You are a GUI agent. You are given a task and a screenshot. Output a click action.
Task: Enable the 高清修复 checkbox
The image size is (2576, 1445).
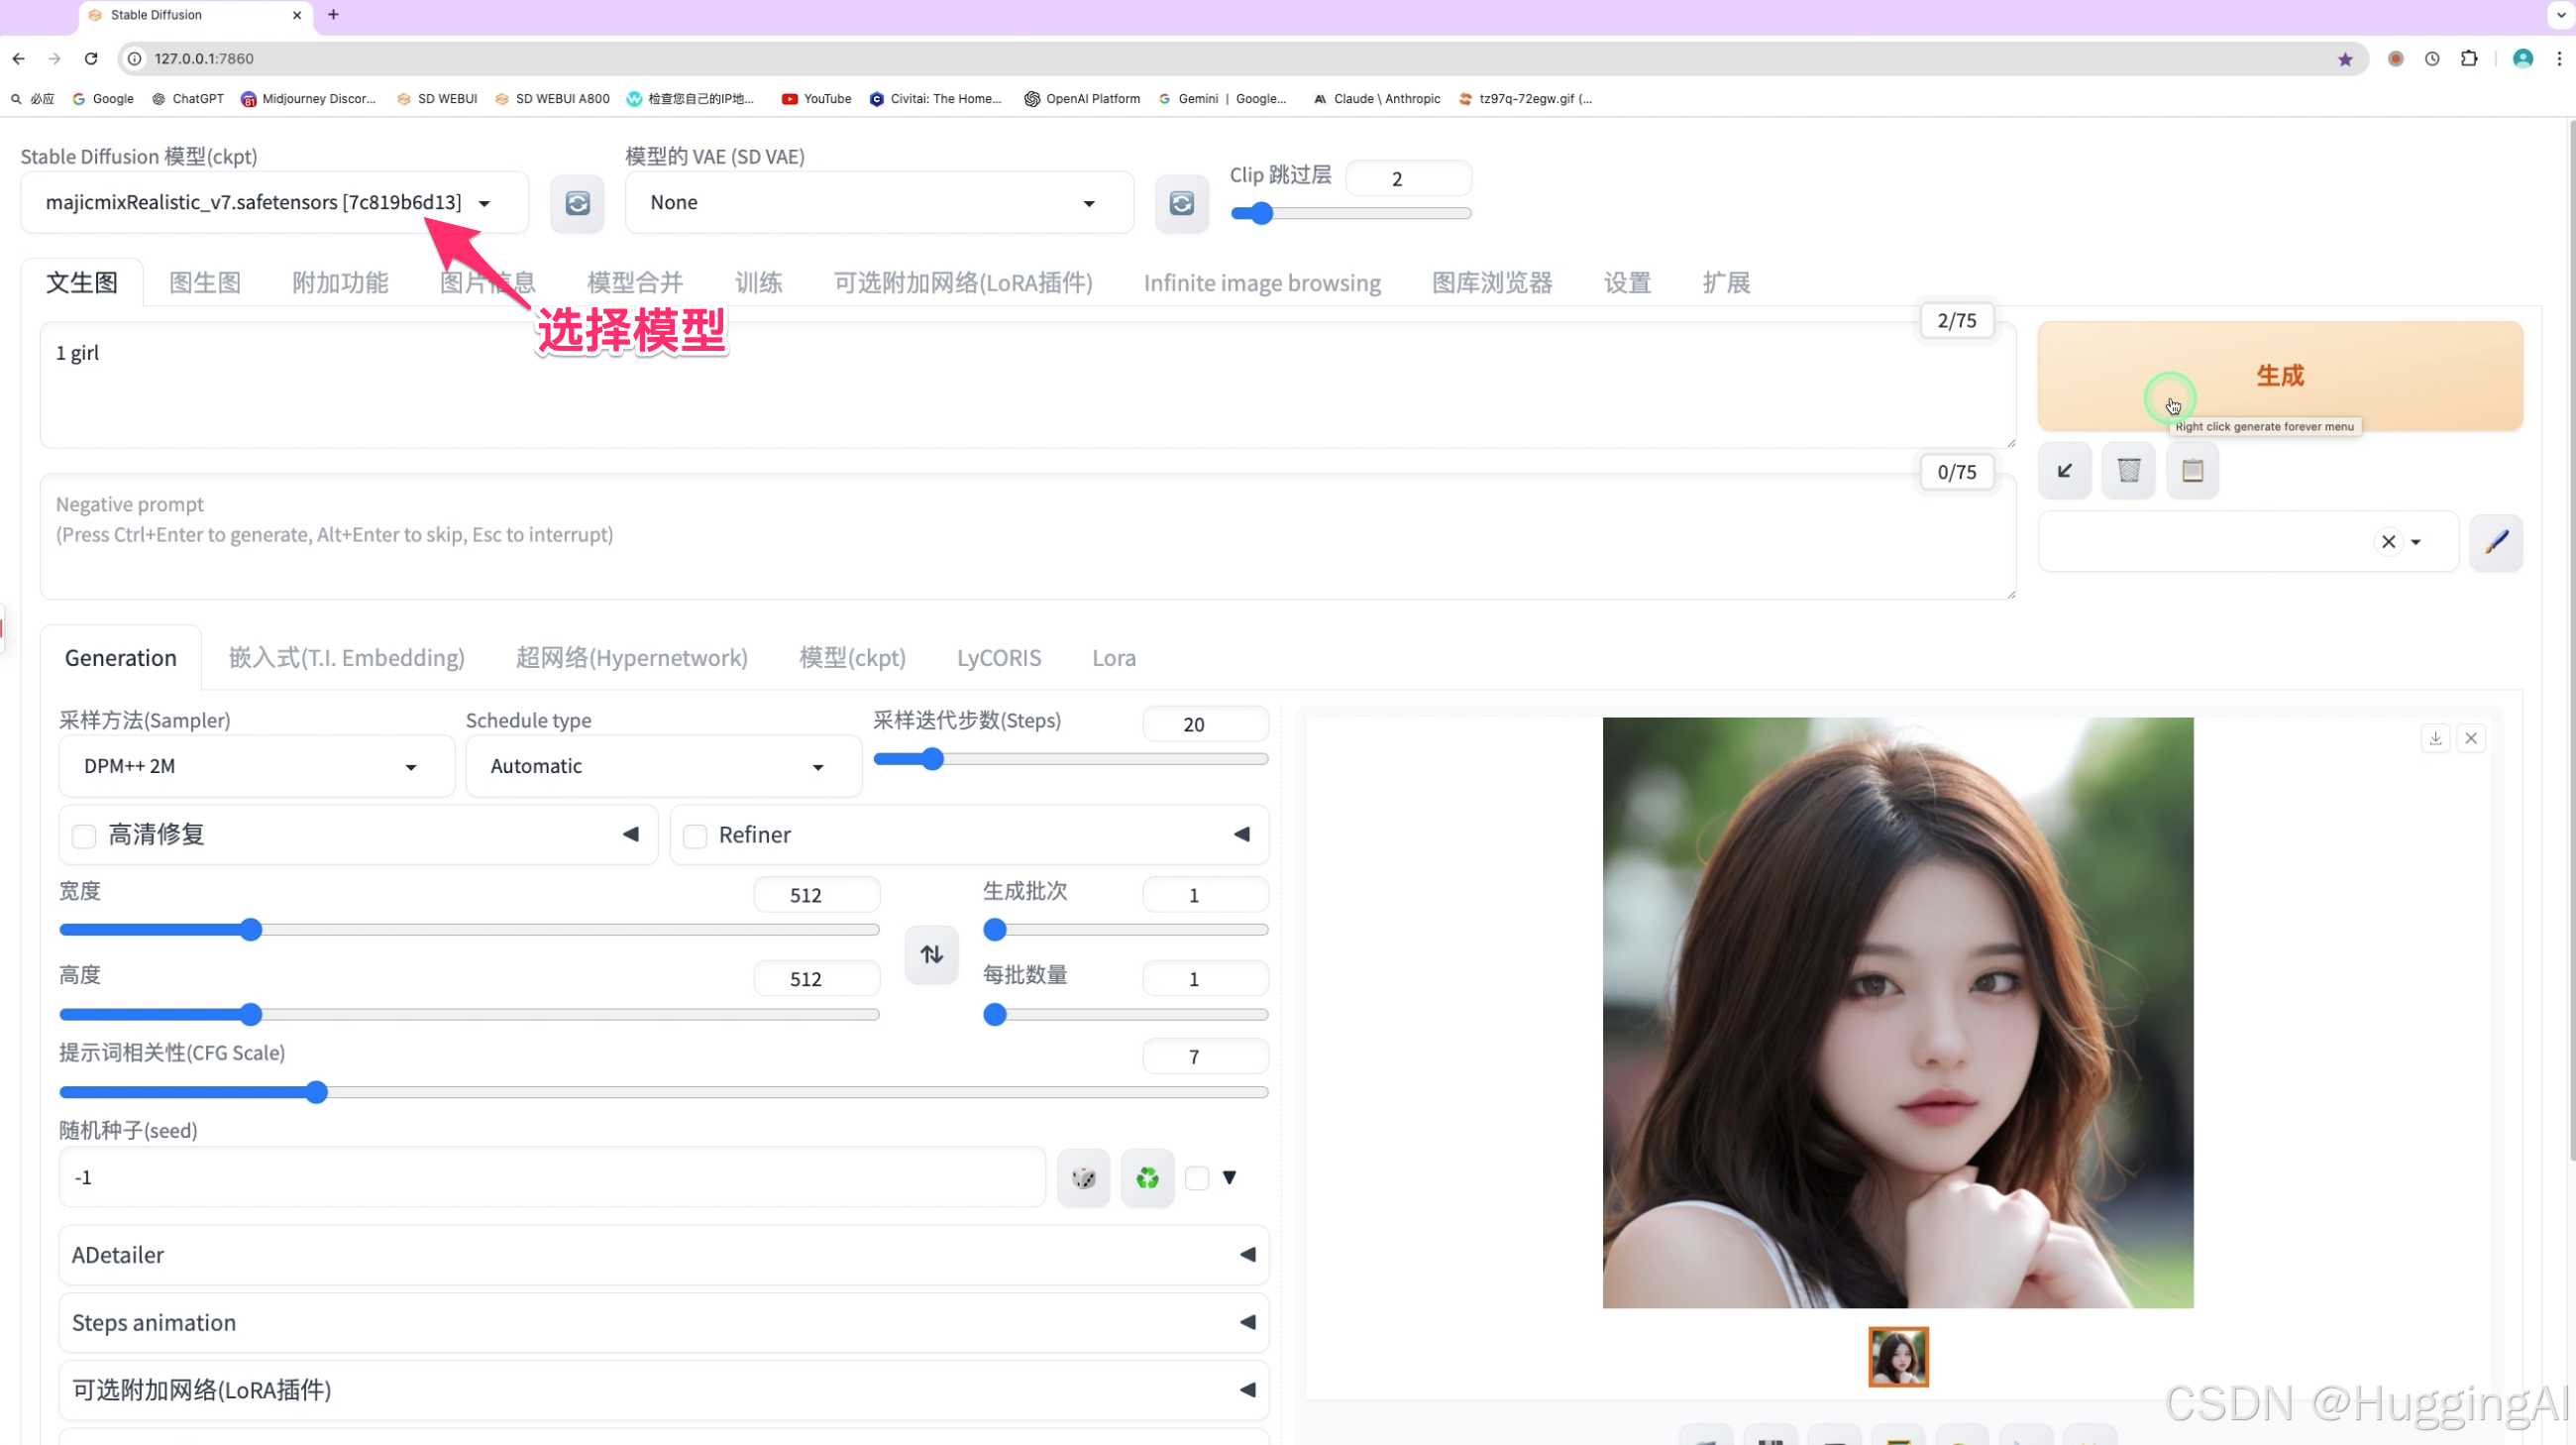coord(85,836)
